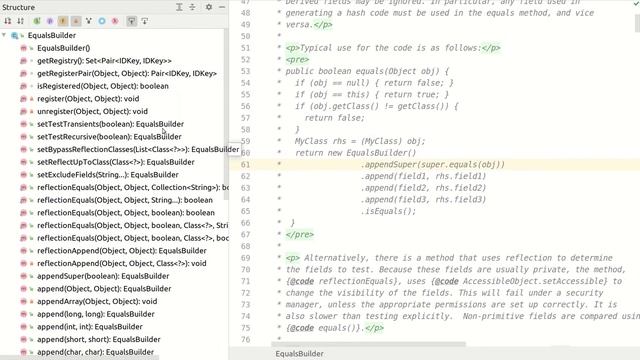Image resolution: width=640 pixels, height=360 pixels.
Task: Select unregister(Object, Object): void
Action: tap(92, 111)
